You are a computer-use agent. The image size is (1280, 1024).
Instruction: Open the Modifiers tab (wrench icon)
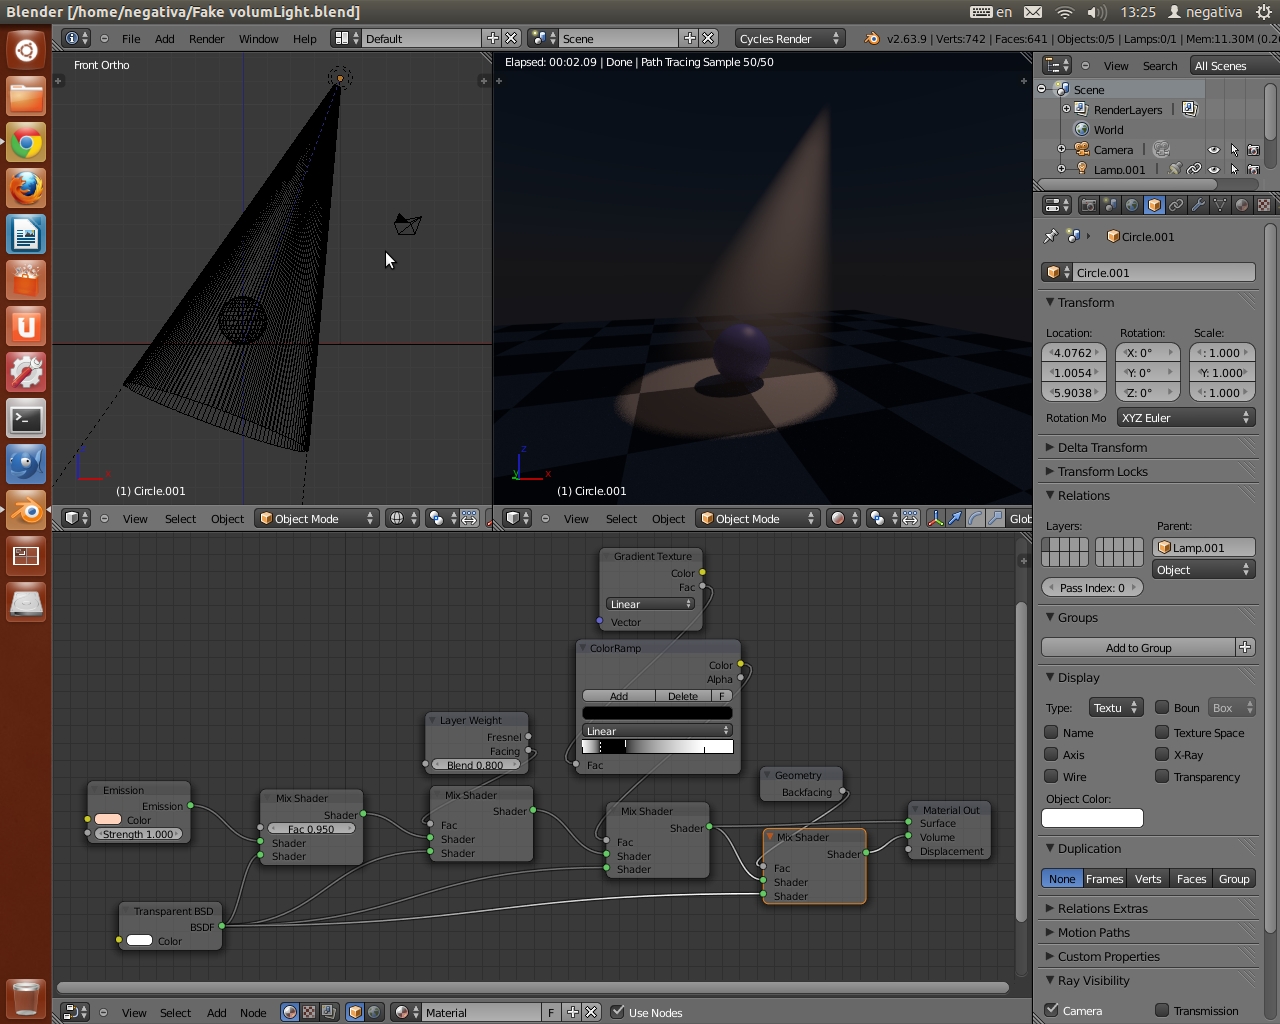tap(1198, 205)
